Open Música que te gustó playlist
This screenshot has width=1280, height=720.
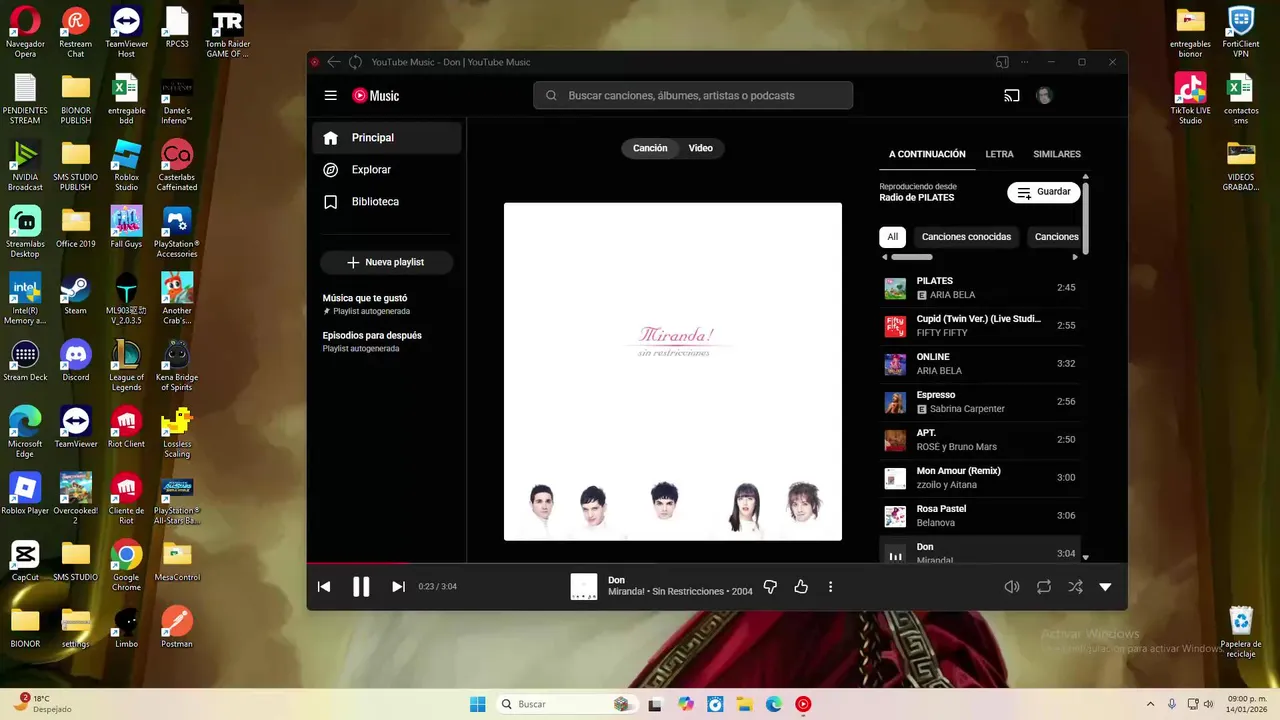pos(387,304)
